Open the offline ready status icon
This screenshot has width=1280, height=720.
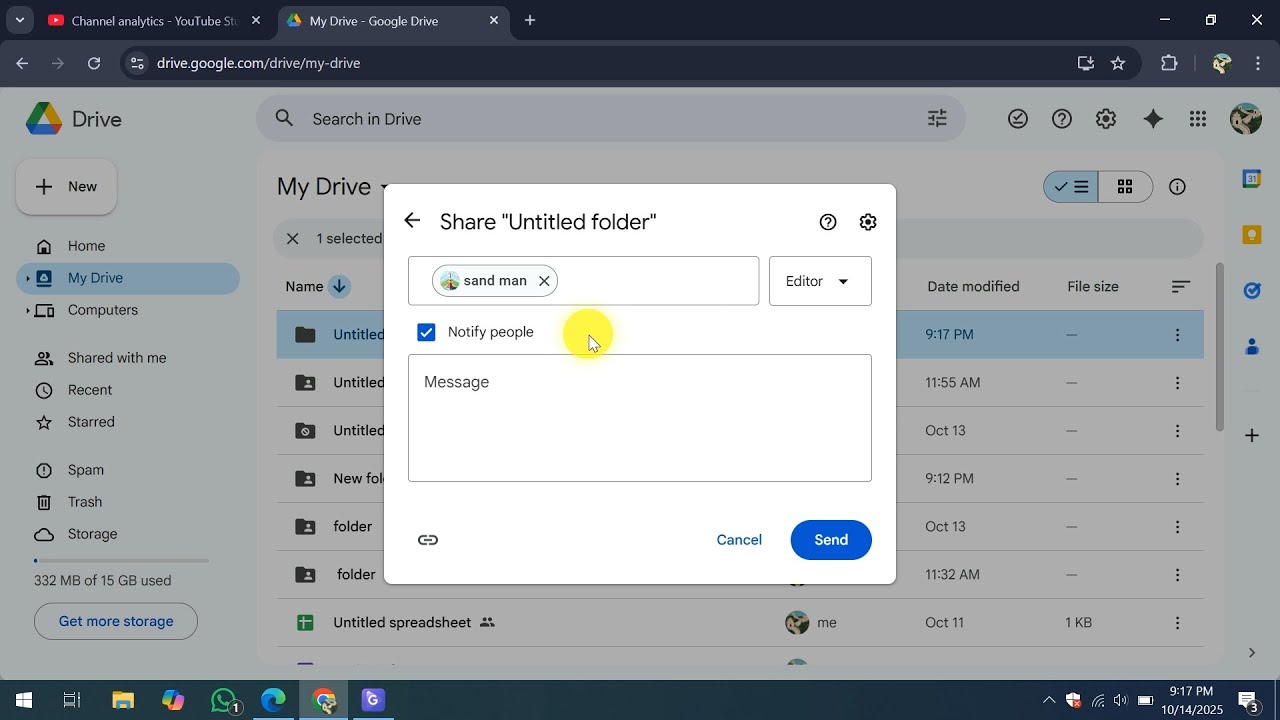pos(1018,119)
